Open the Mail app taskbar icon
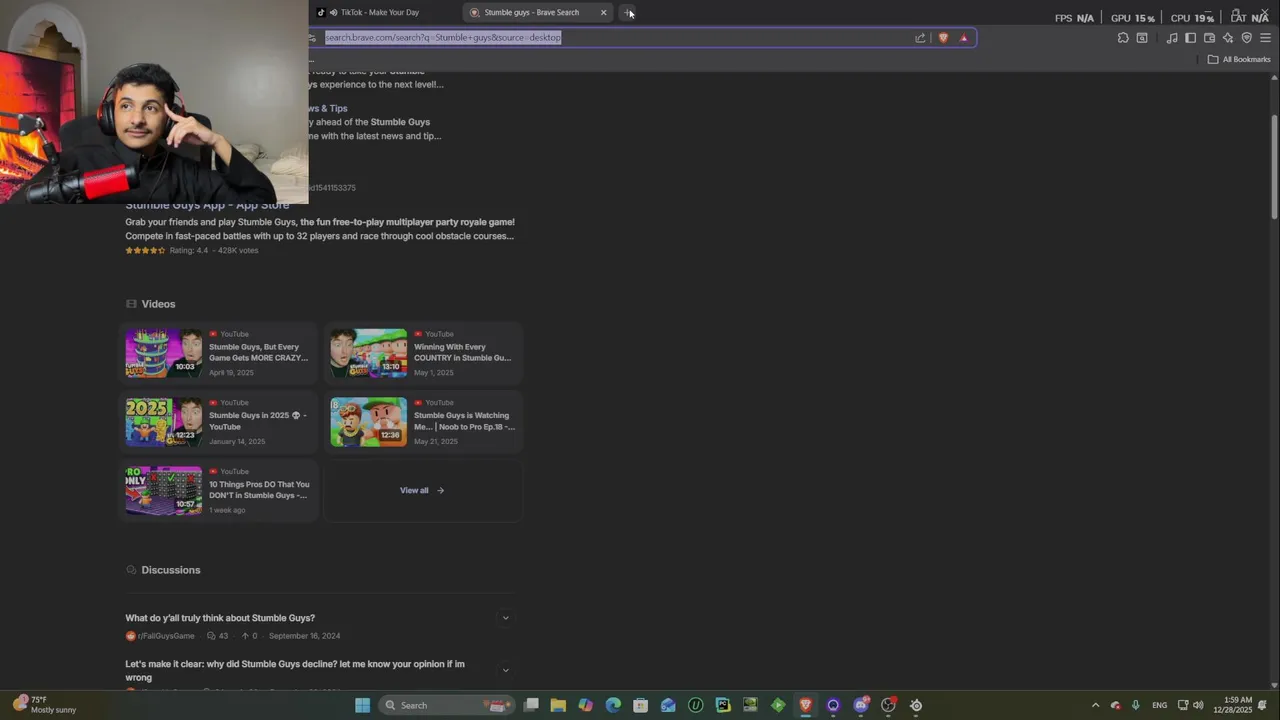1280x720 pixels. point(668,705)
